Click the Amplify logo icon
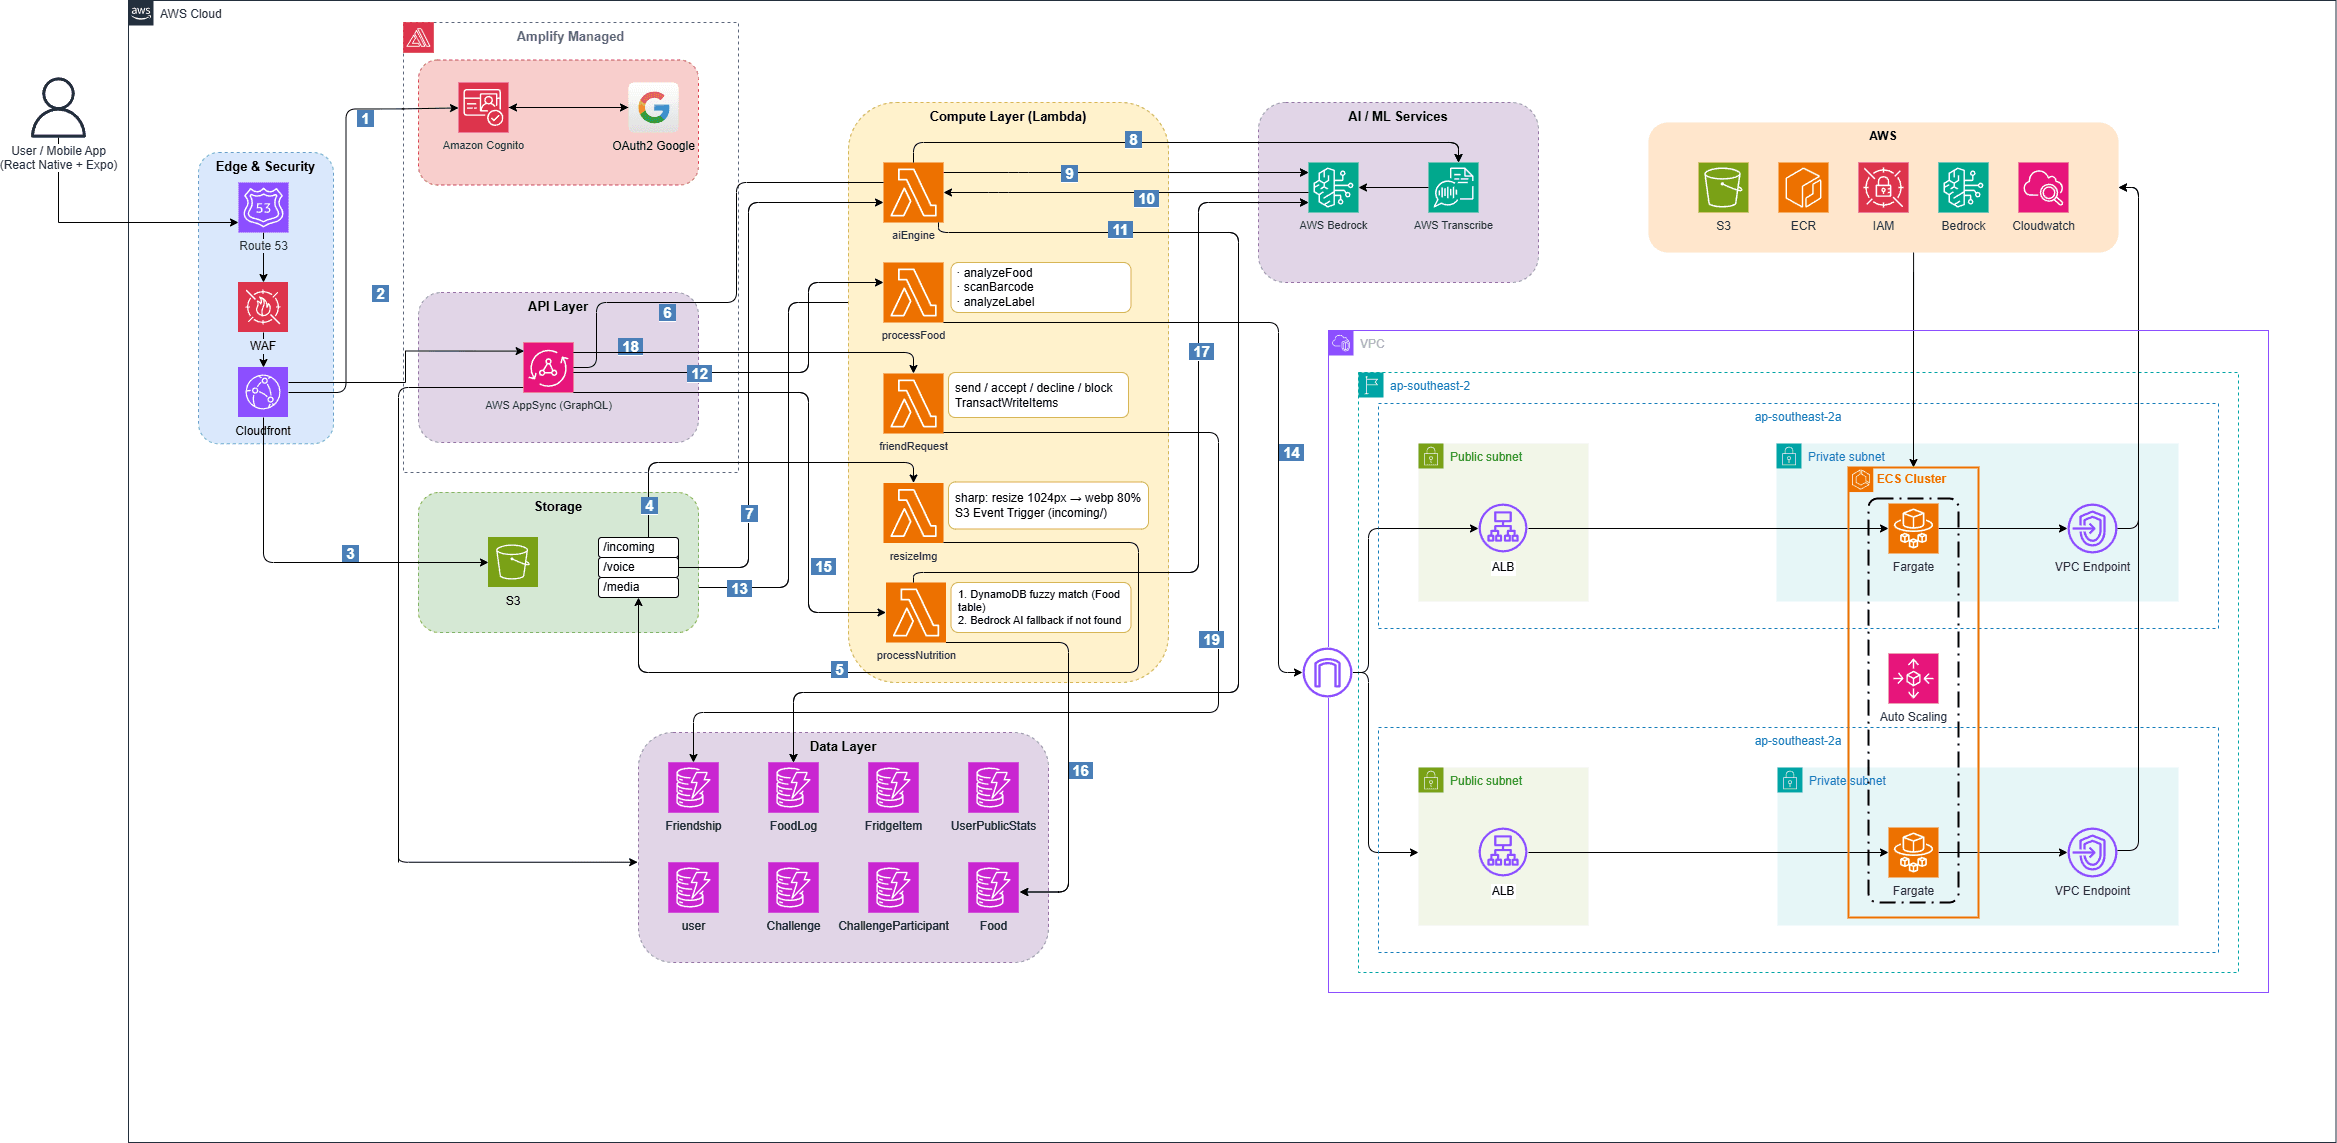 point(418,38)
